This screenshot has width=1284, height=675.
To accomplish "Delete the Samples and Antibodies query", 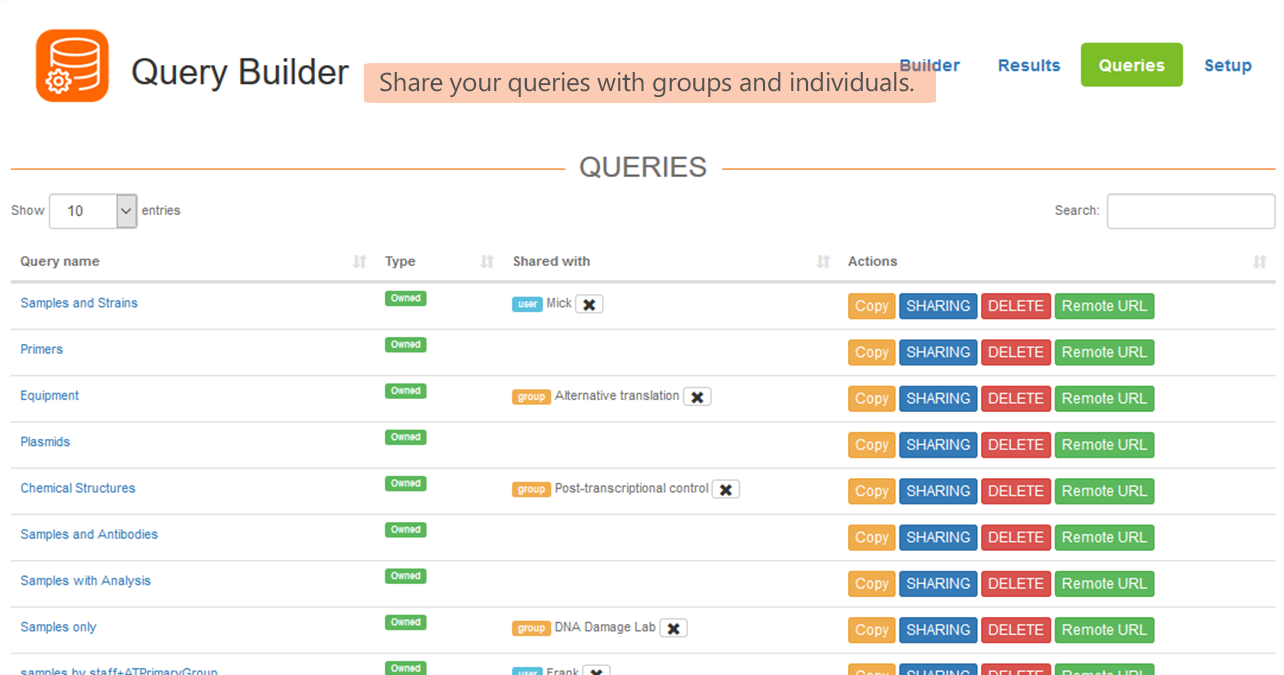I will click(1016, 537).
